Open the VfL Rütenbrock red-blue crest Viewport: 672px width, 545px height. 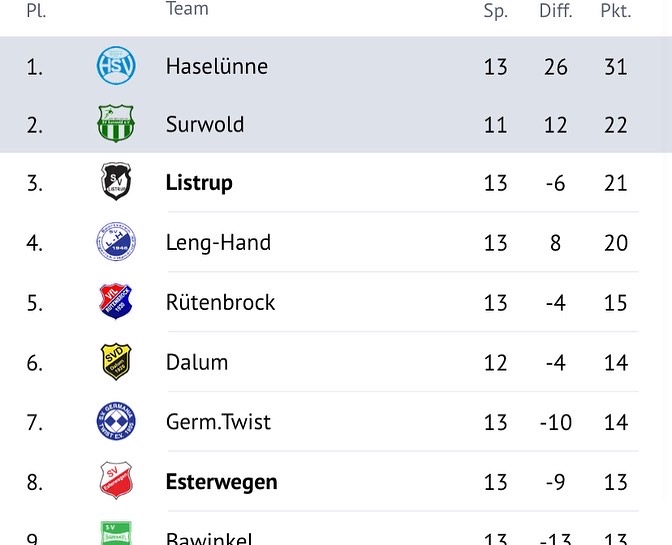pos(116,301)
